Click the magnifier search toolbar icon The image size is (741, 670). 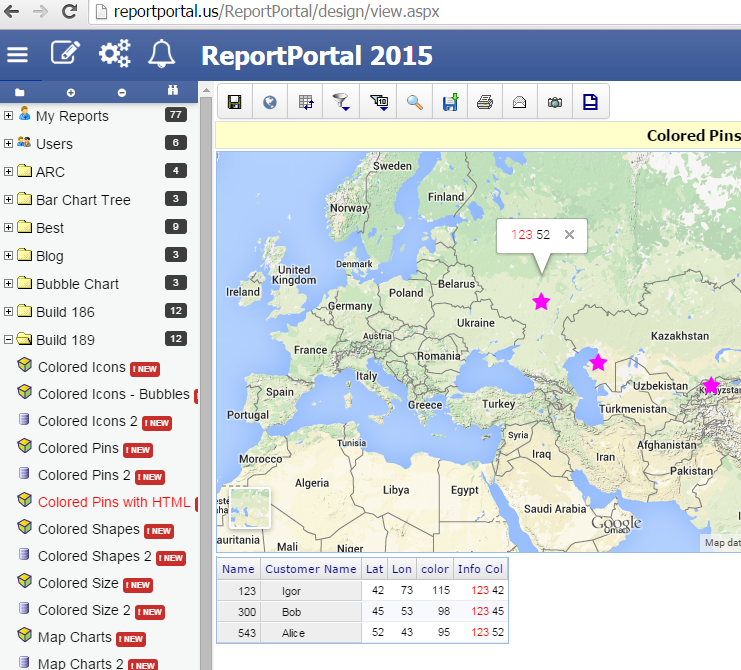click(414, 102)
